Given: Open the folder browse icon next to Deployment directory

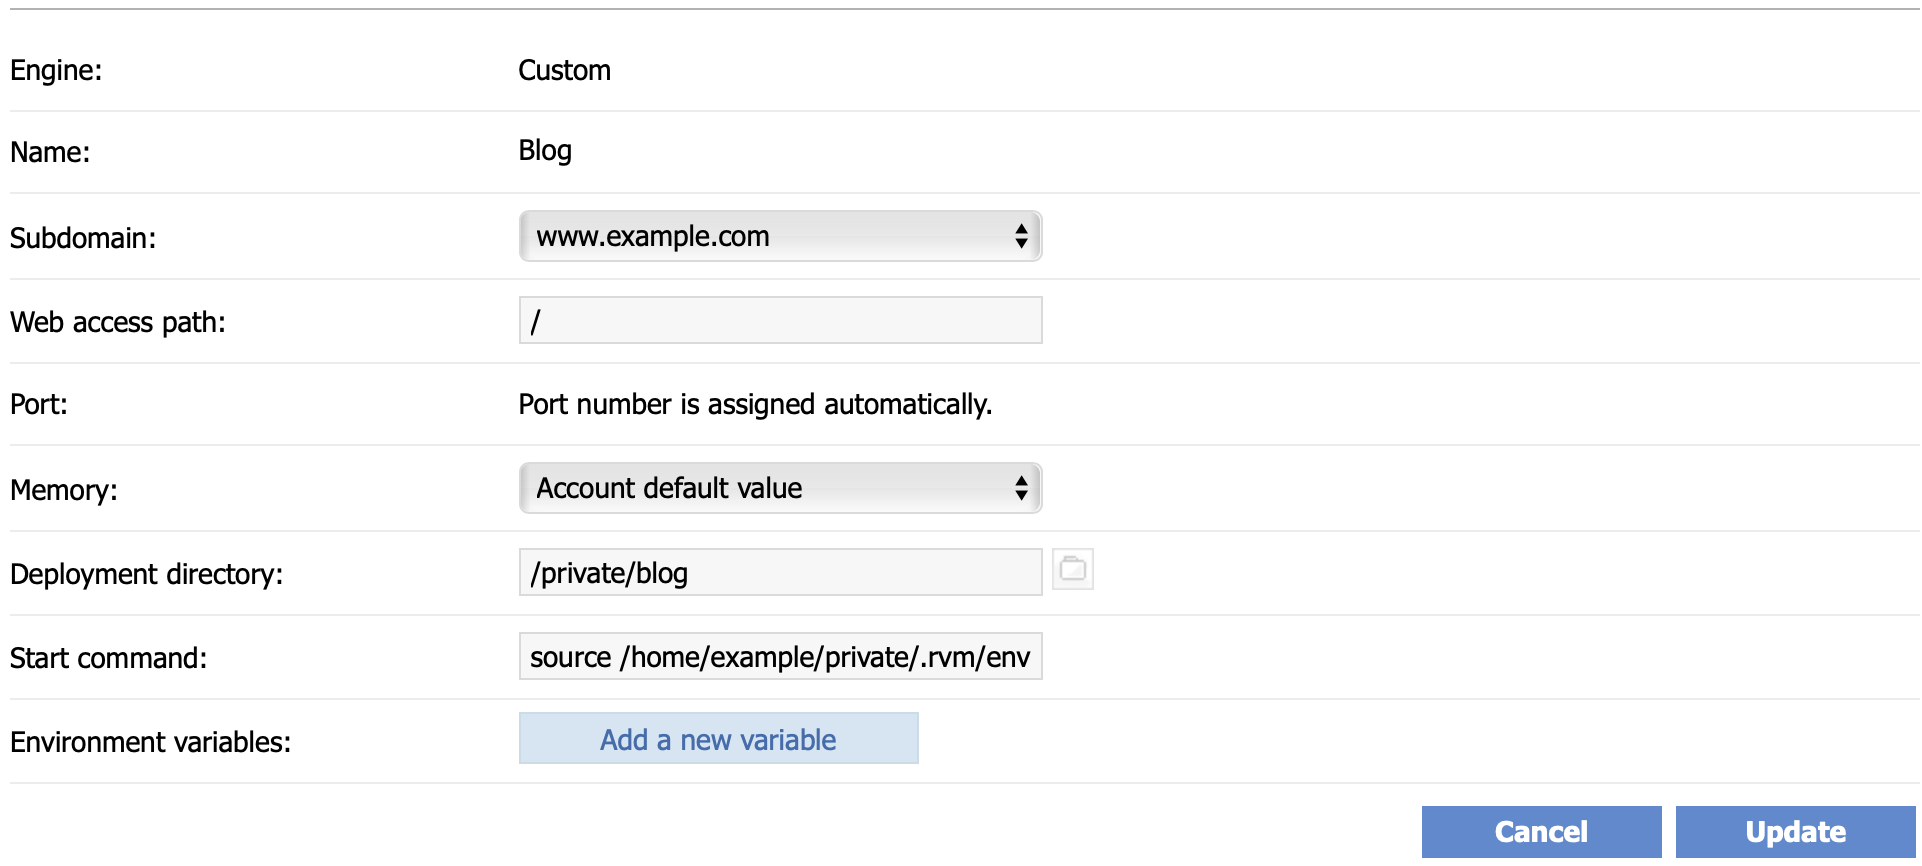Looking at the screenshot, I should 1073,569.
